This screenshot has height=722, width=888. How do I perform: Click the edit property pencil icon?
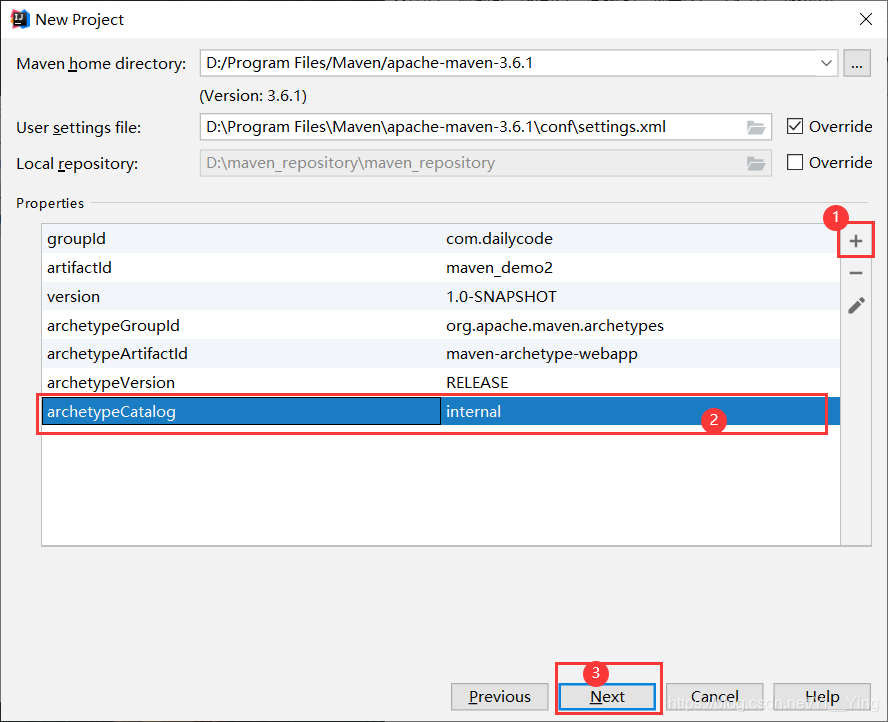tap(856, 305)
